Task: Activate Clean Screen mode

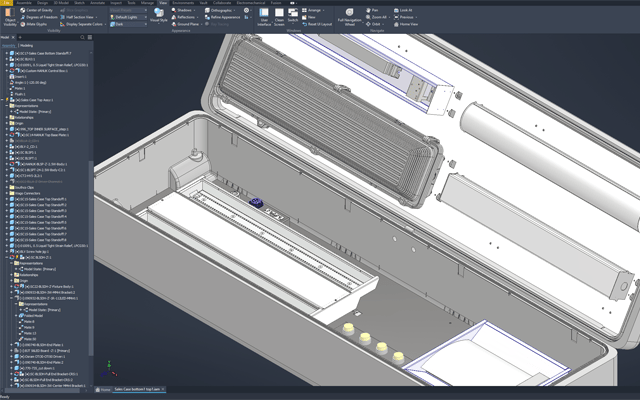Action: 279,17
